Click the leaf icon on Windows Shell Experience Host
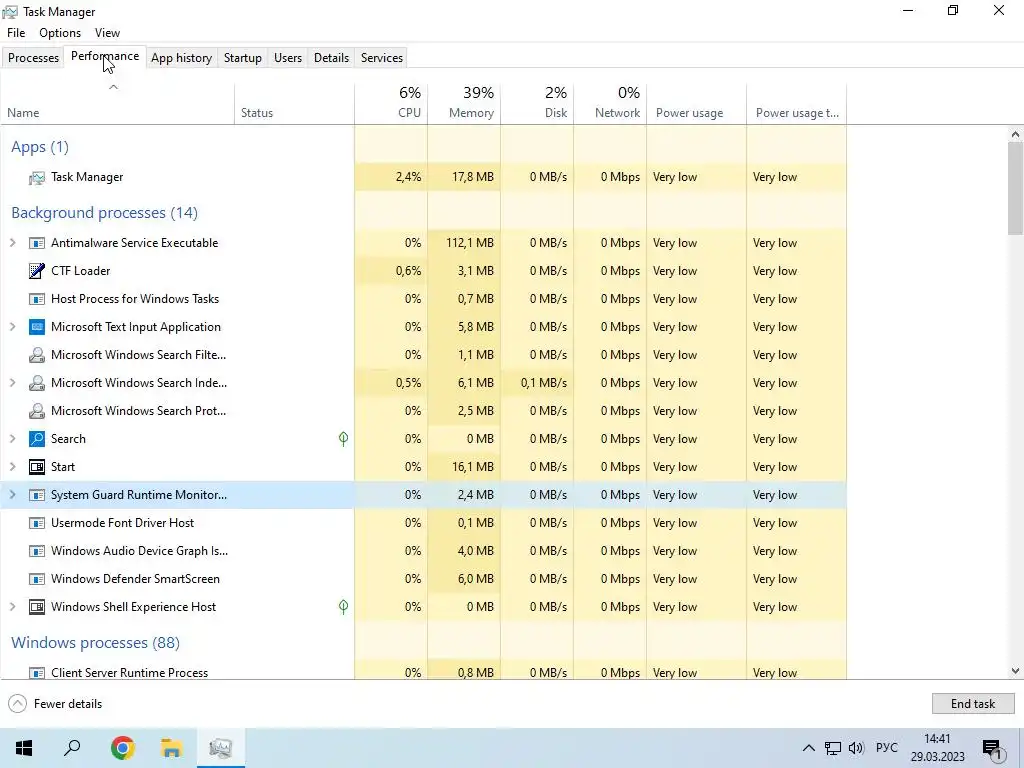 point(344,607)
